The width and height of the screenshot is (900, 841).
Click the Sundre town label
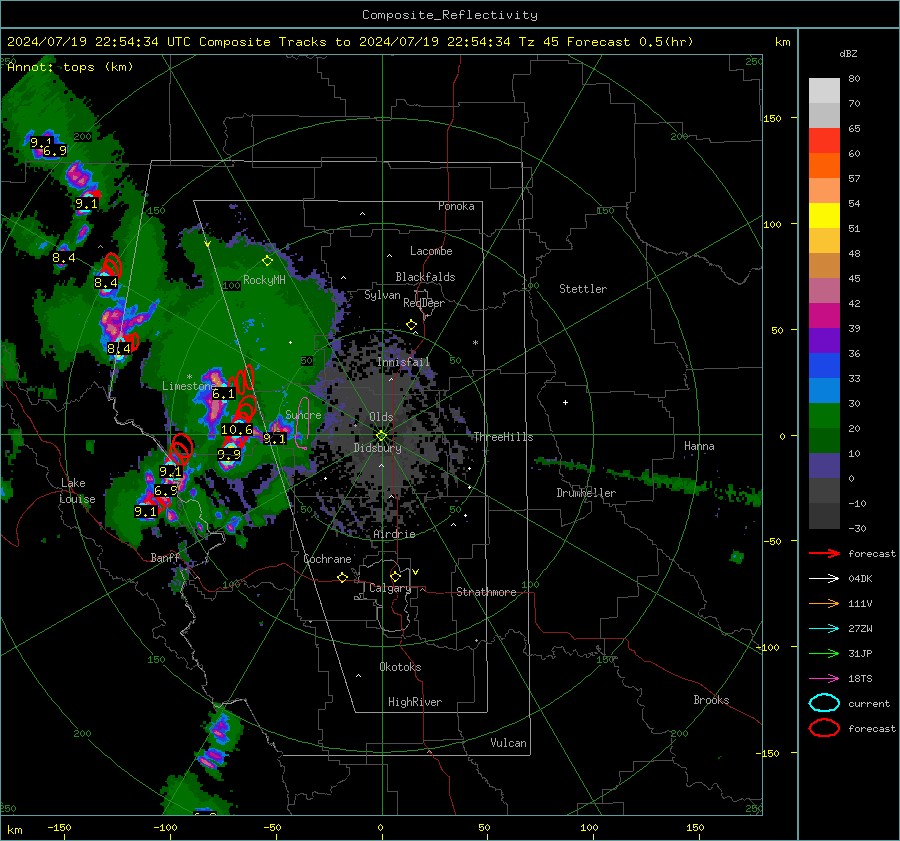303,414
